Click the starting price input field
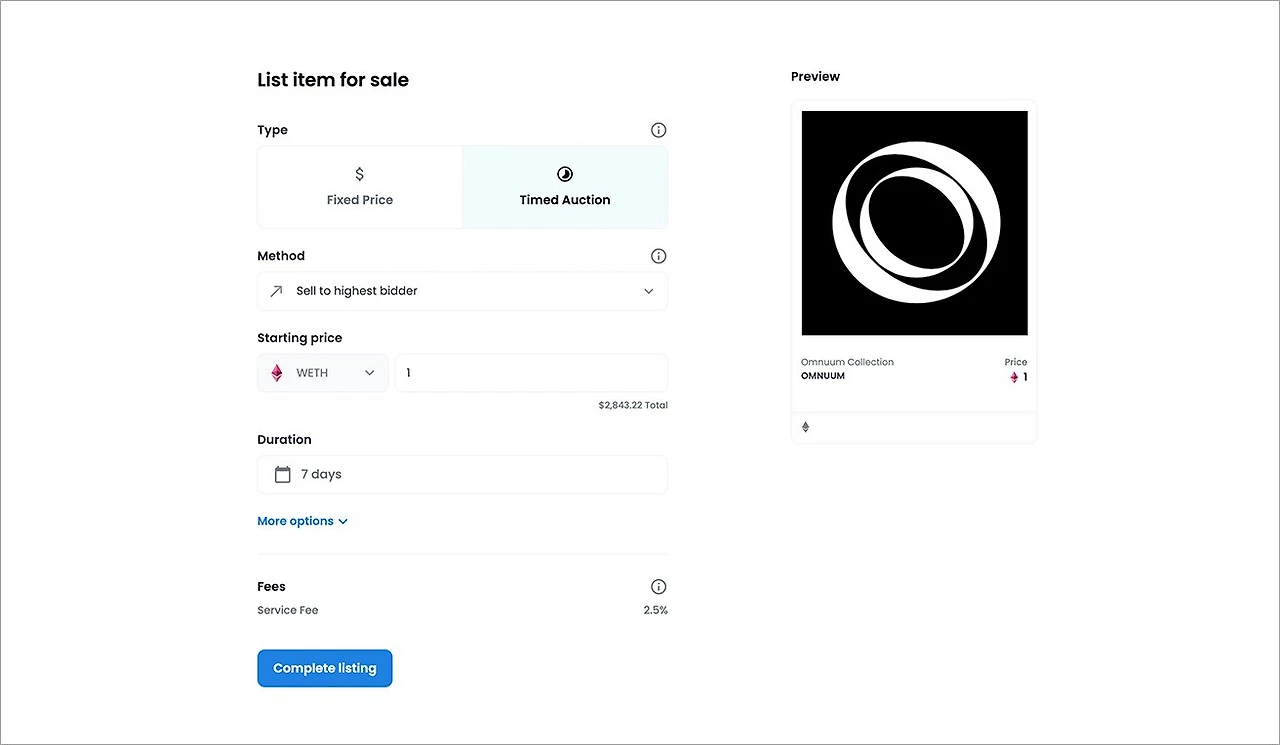 click(x=531, y=373)
